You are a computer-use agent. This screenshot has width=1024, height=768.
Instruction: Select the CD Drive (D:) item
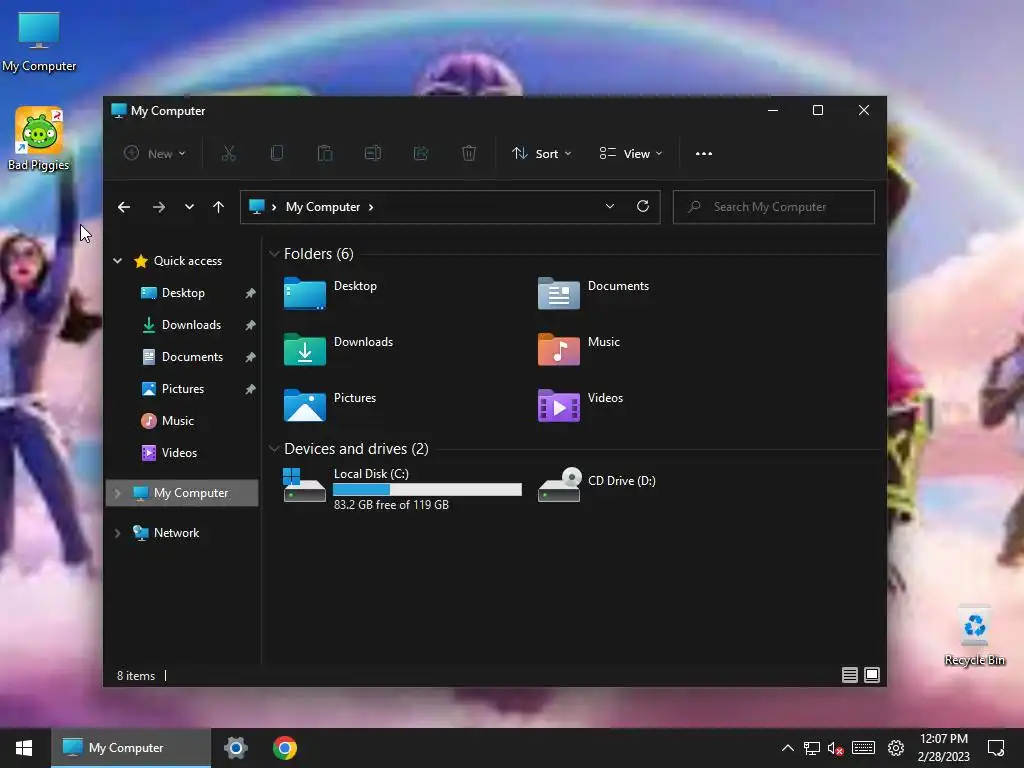click(x=596, y=485)
